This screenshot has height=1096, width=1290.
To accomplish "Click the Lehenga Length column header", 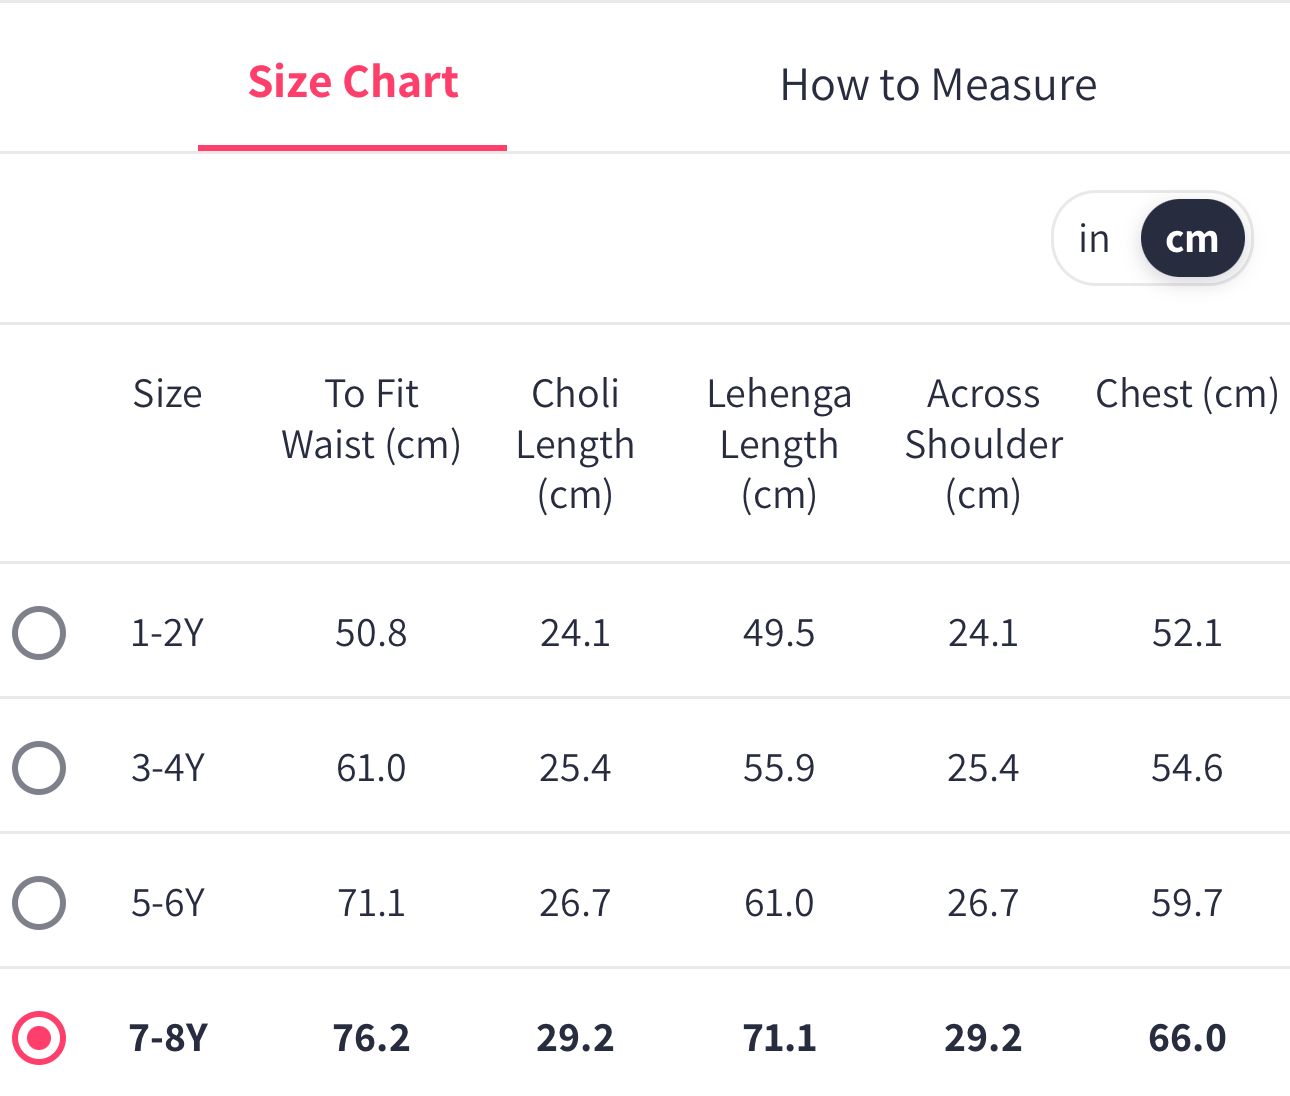I will tap(779, 444).
